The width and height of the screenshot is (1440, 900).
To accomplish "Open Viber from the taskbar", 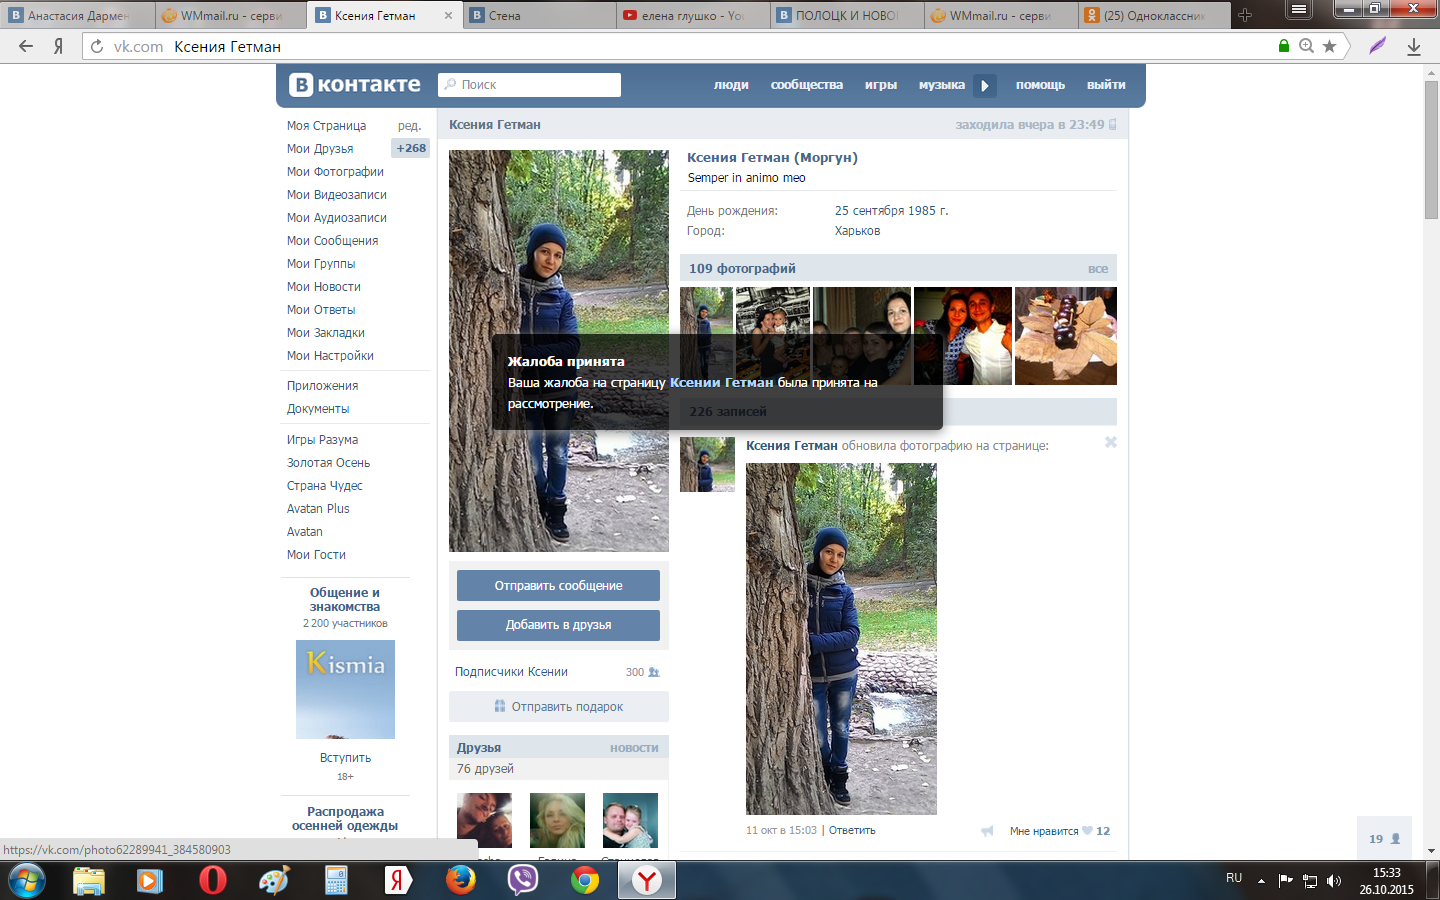I will coord(523,880).
